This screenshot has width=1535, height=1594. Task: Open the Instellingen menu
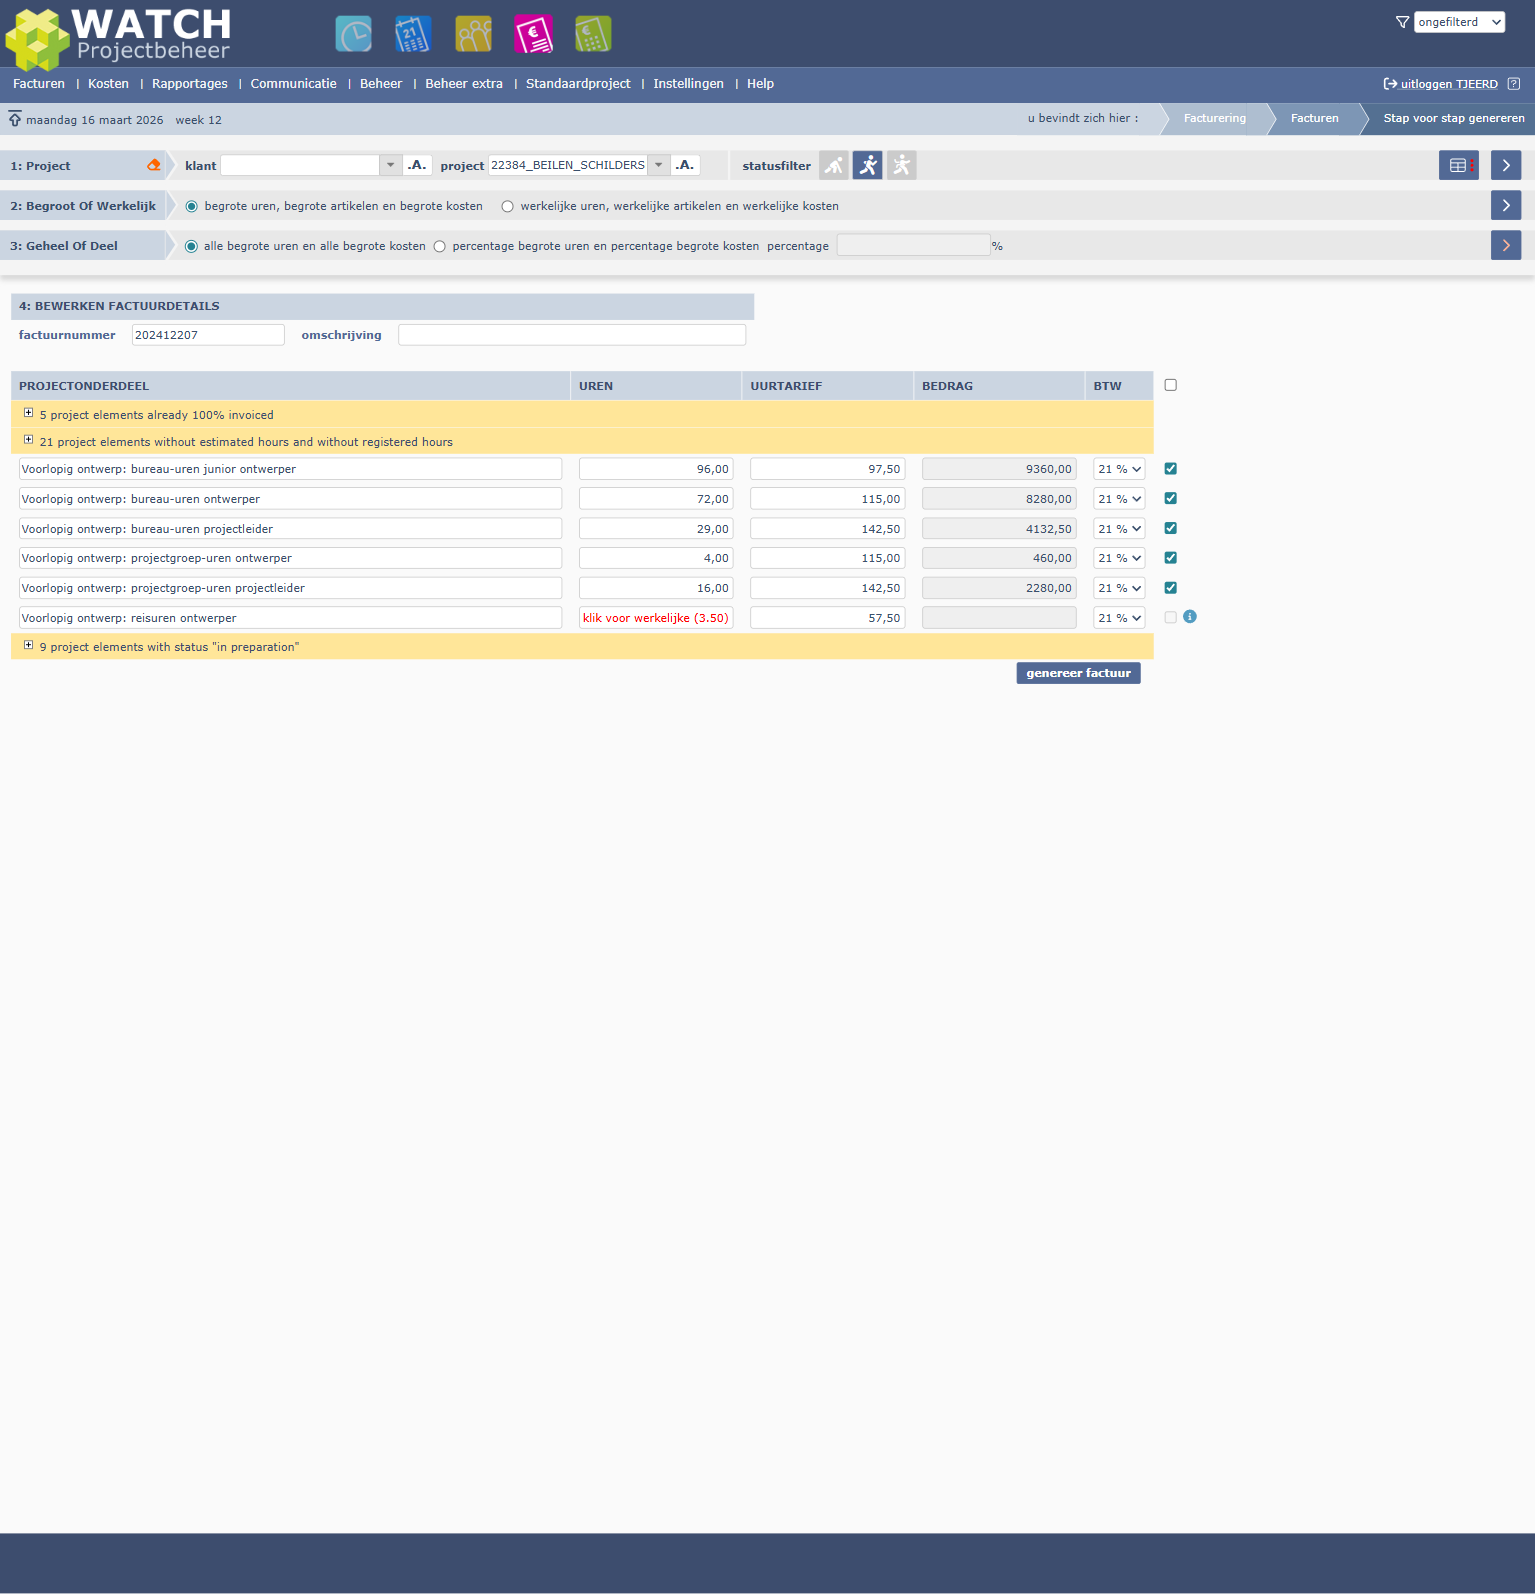tap(688, 84)
